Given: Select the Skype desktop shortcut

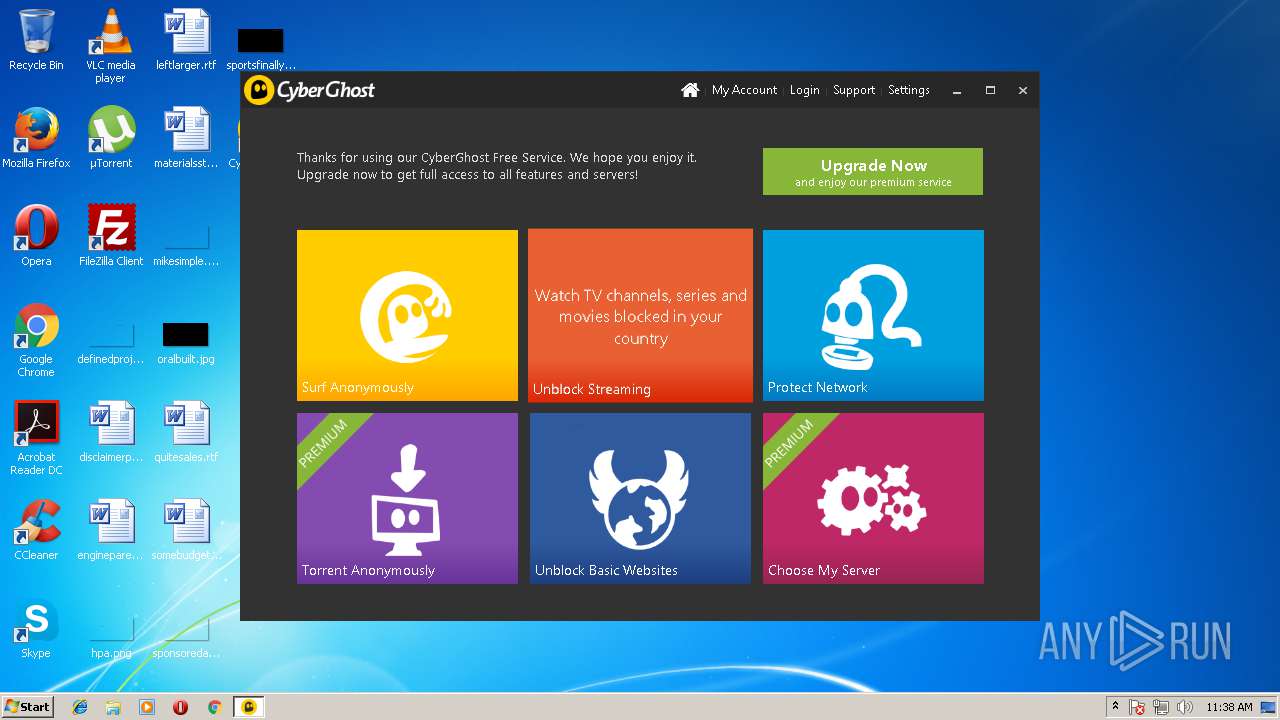Looking at the screenshot, I should pos(36,628).
